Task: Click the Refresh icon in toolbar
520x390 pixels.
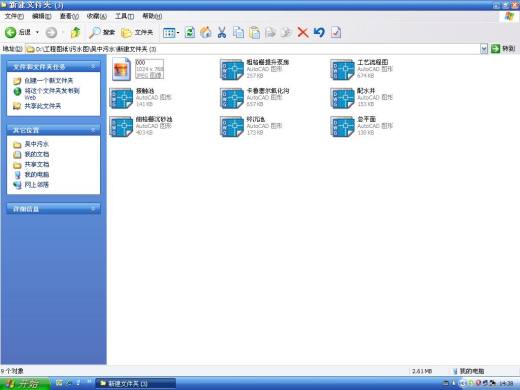Action: tap(190, 32)
